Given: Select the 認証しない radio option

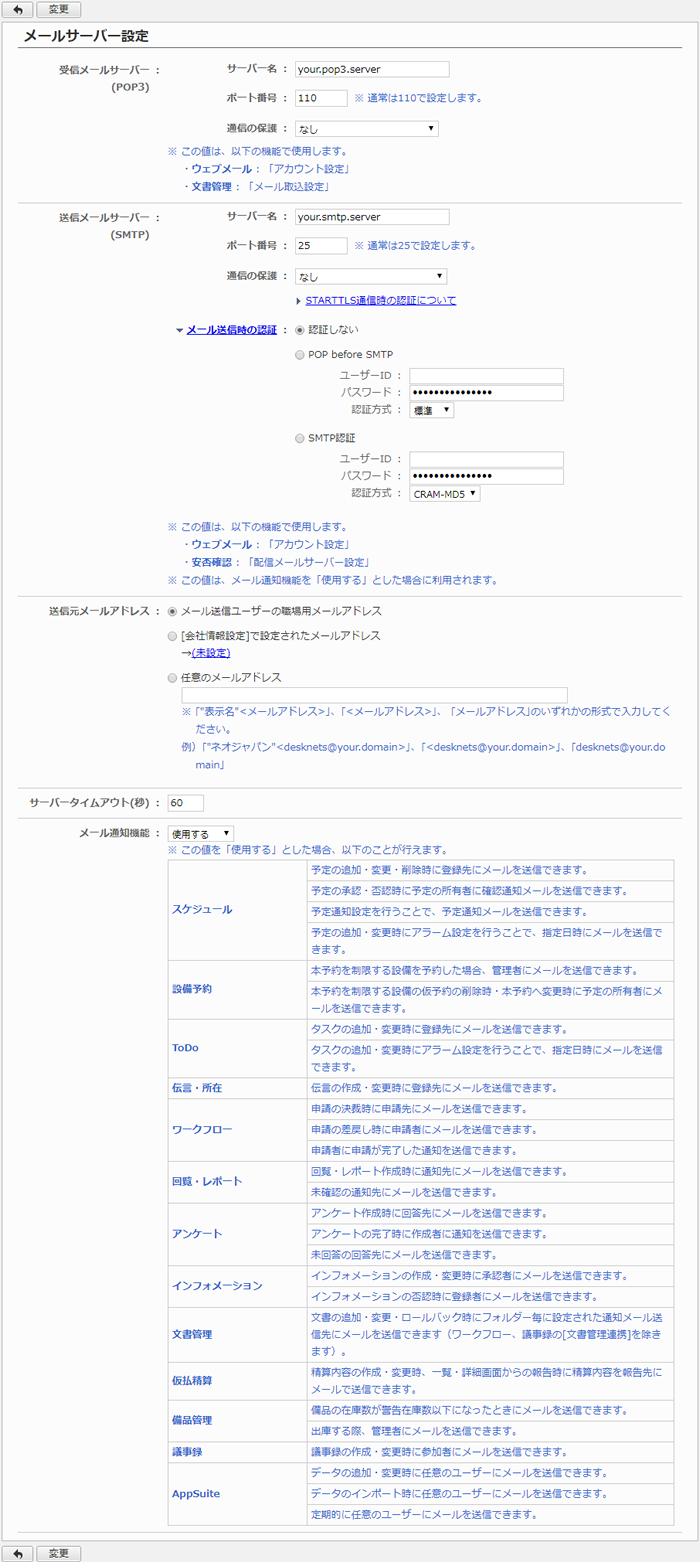Looking at the screenshot, I should coord(301,329).
